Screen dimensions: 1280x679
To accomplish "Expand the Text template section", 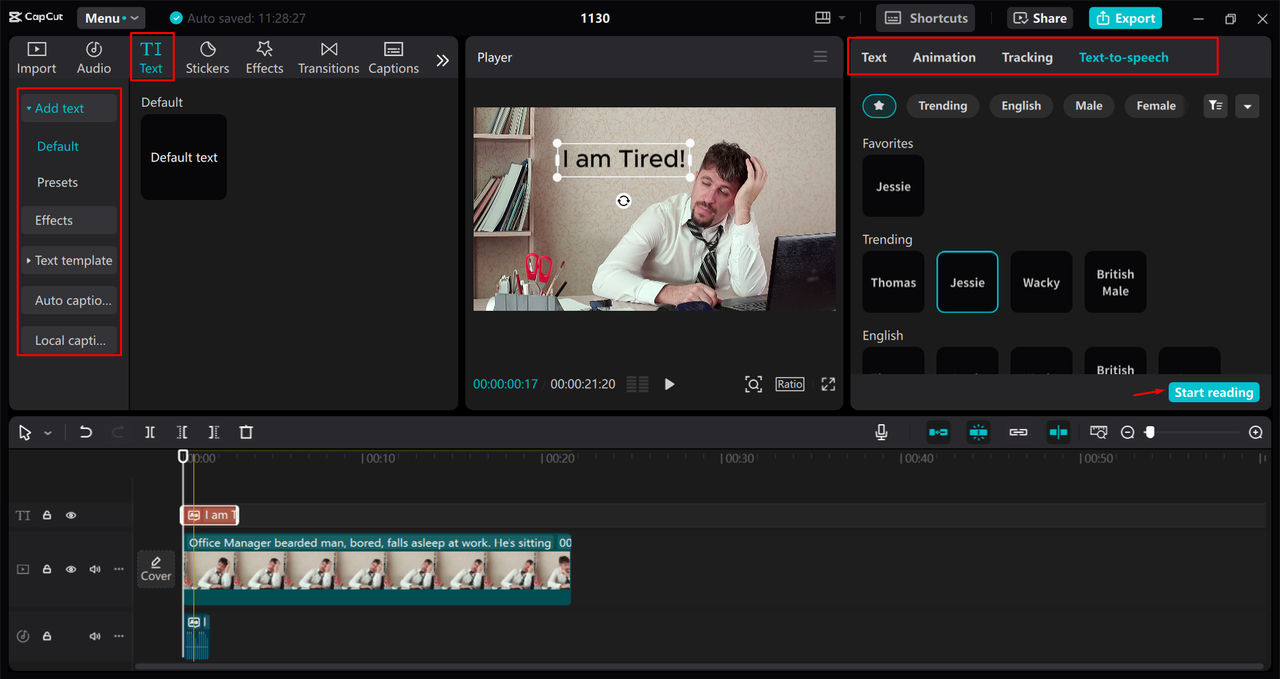I will coord(69,260).
